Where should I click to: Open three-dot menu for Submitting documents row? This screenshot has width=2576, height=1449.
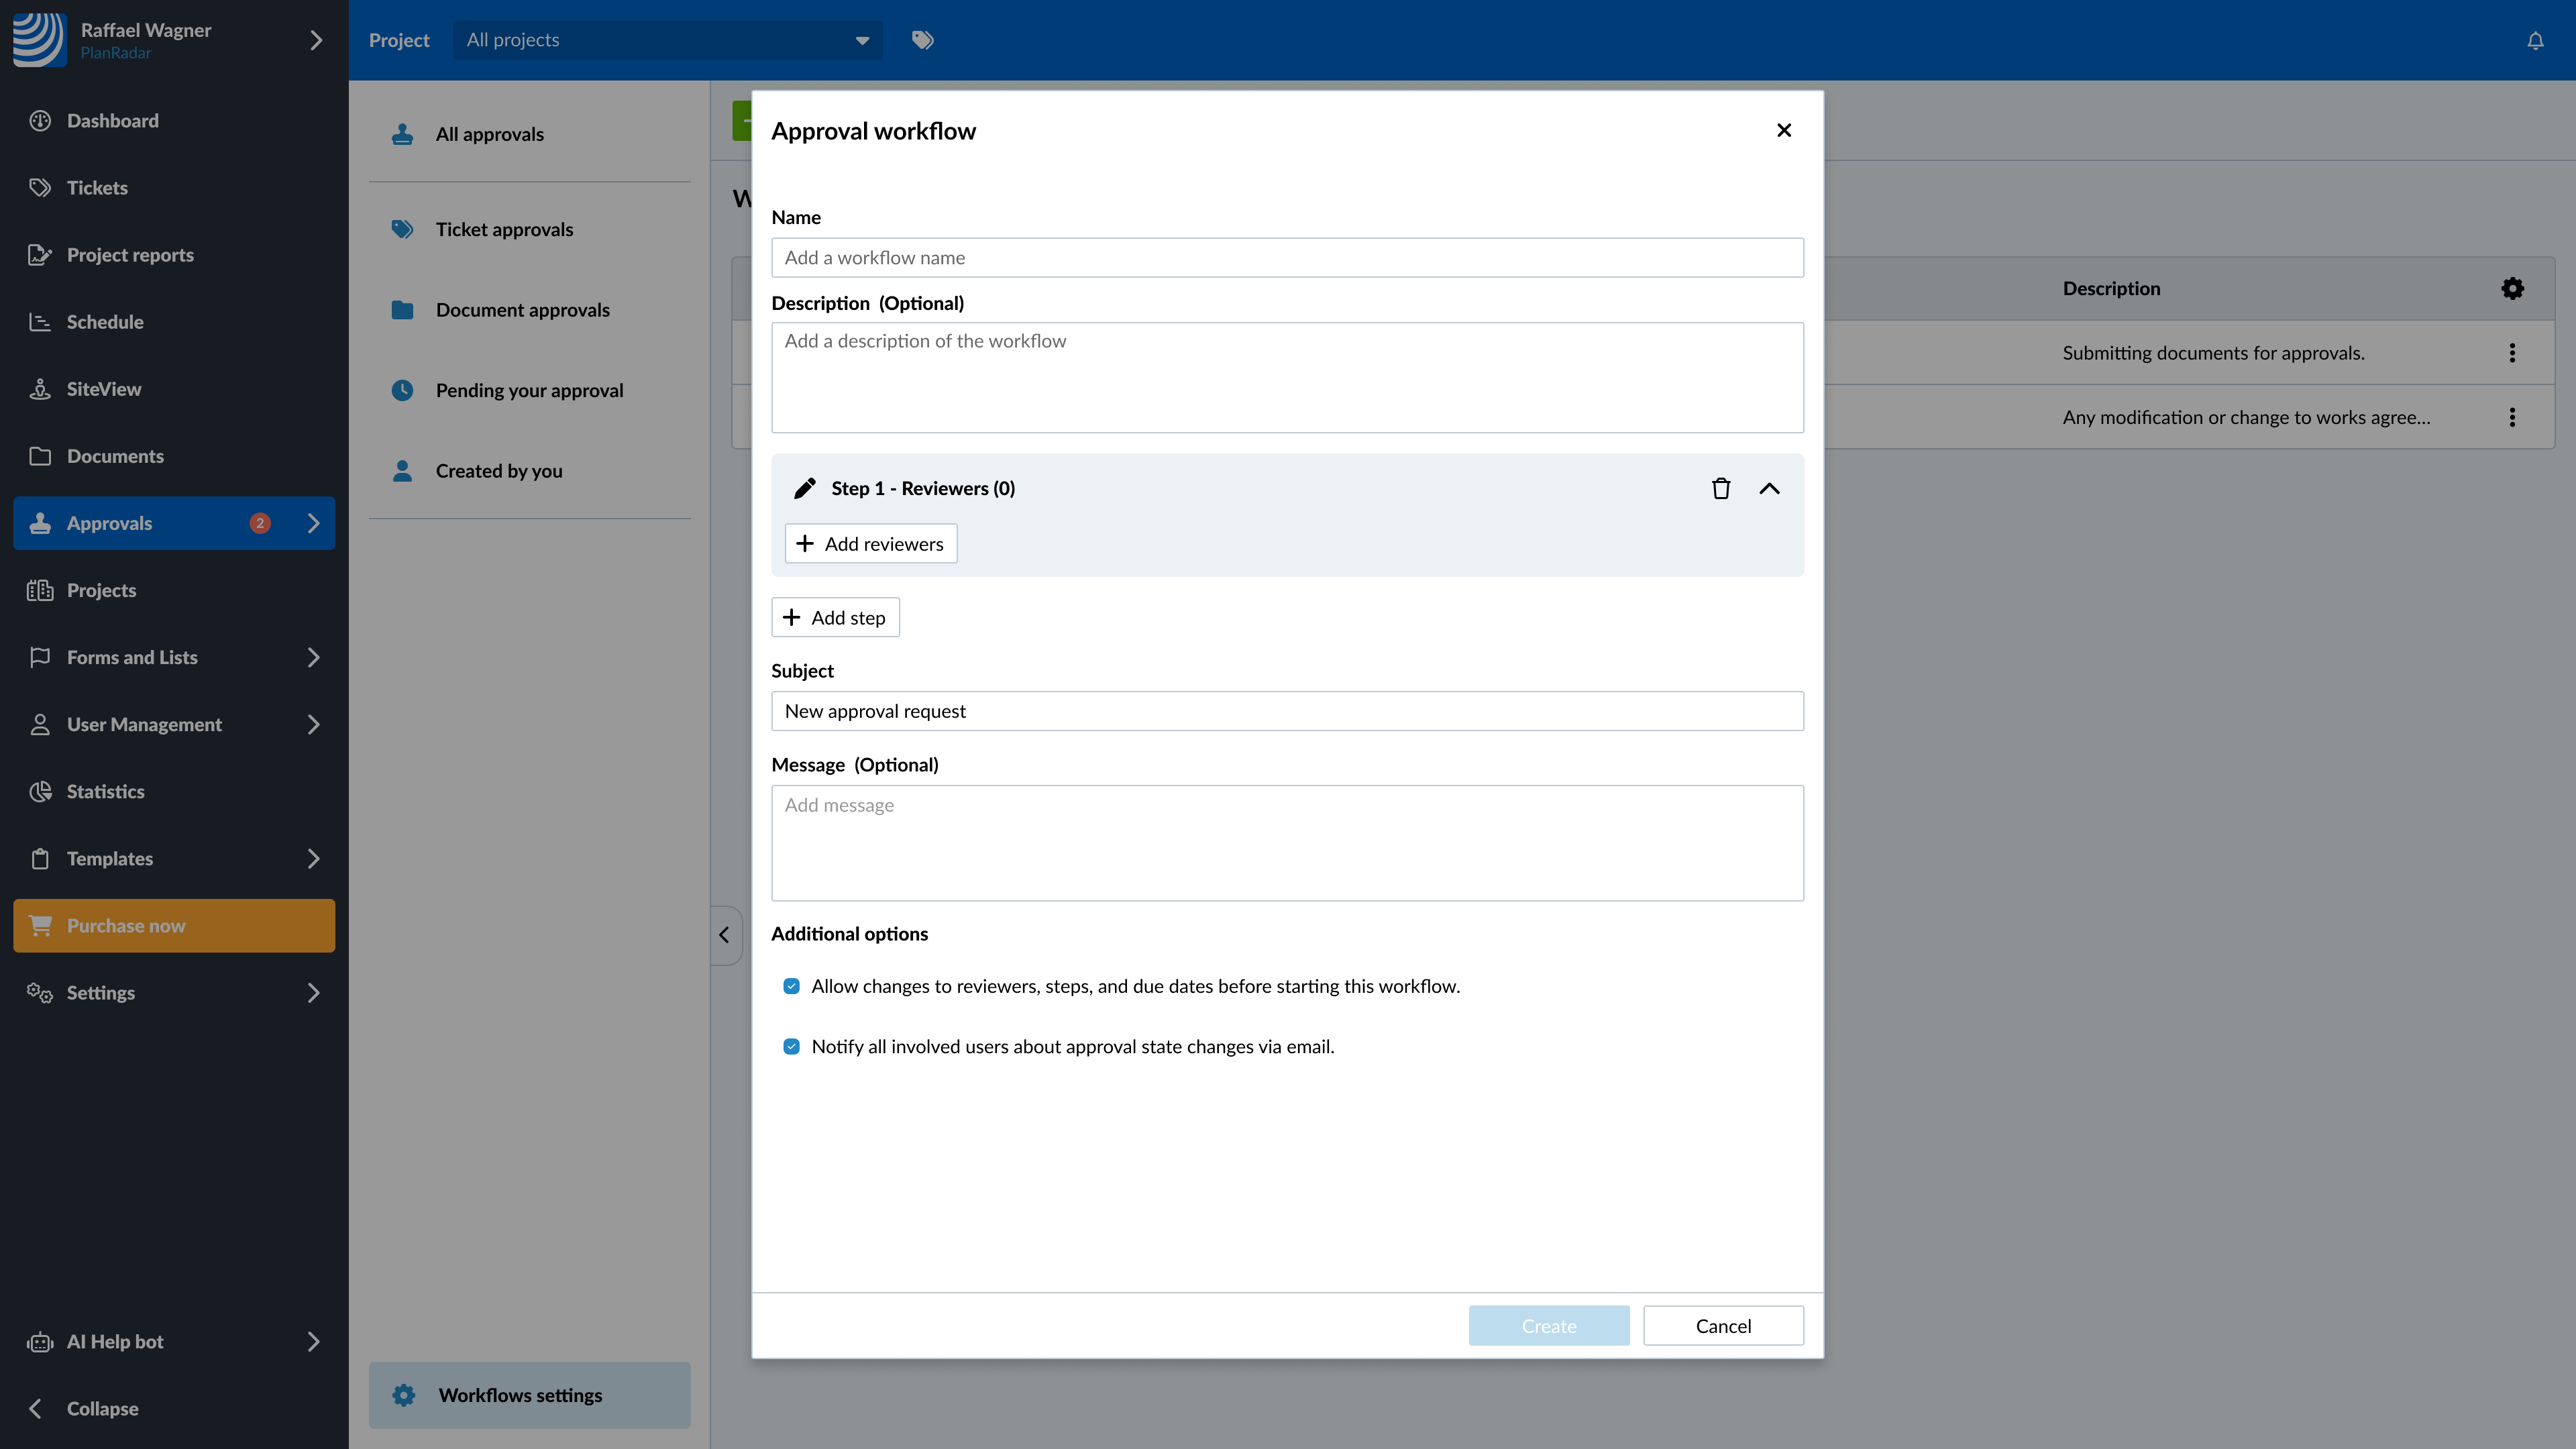[2512, 352]
